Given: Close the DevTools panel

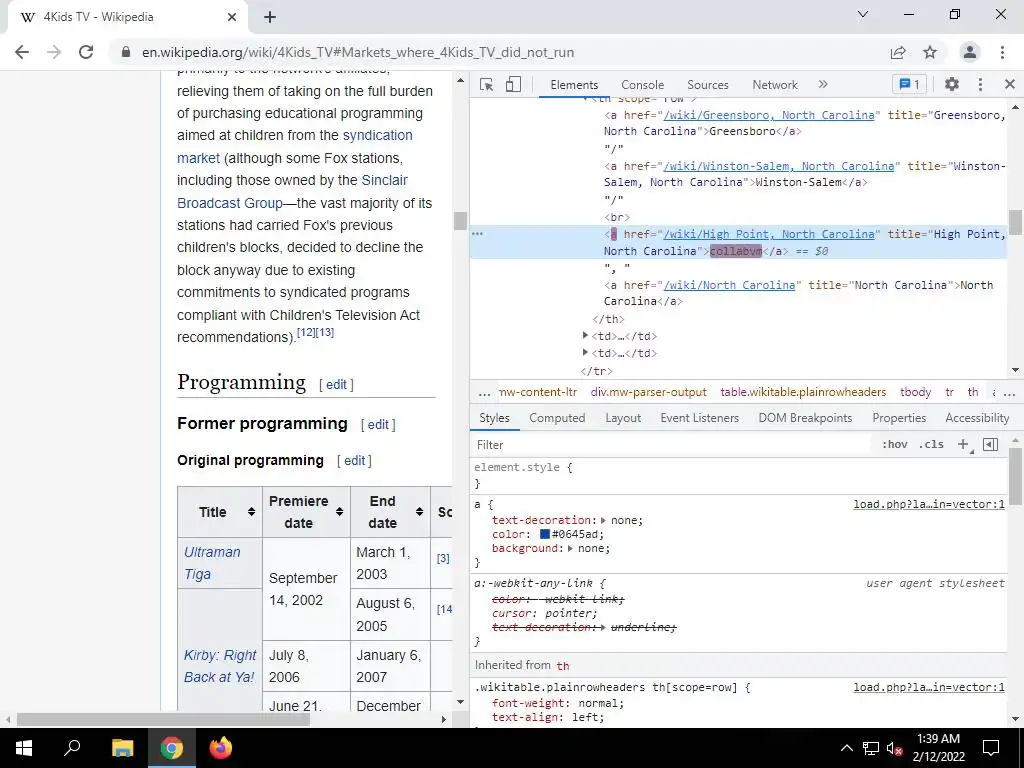Looking at the screenshot, I should pyautogui.click(x=1010, y=84).
